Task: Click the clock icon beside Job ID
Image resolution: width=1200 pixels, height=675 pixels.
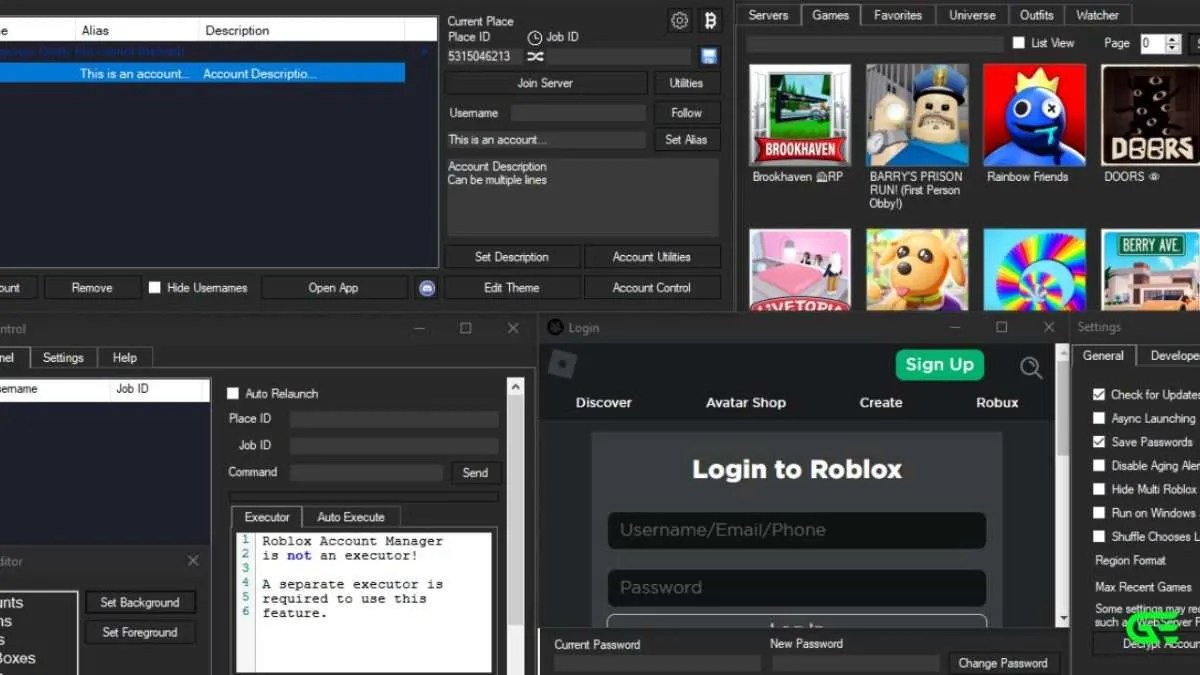Action: [x=535, y=38]
